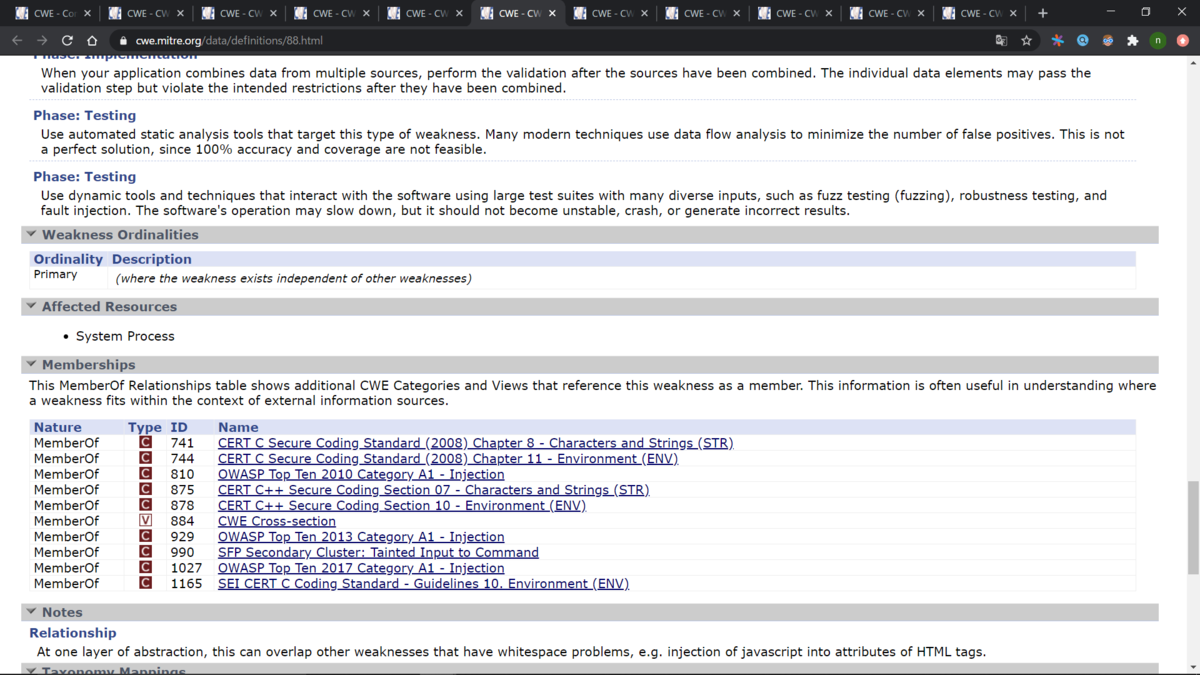
Task: Close the currently active CWE tab
Action: point(552,13)
